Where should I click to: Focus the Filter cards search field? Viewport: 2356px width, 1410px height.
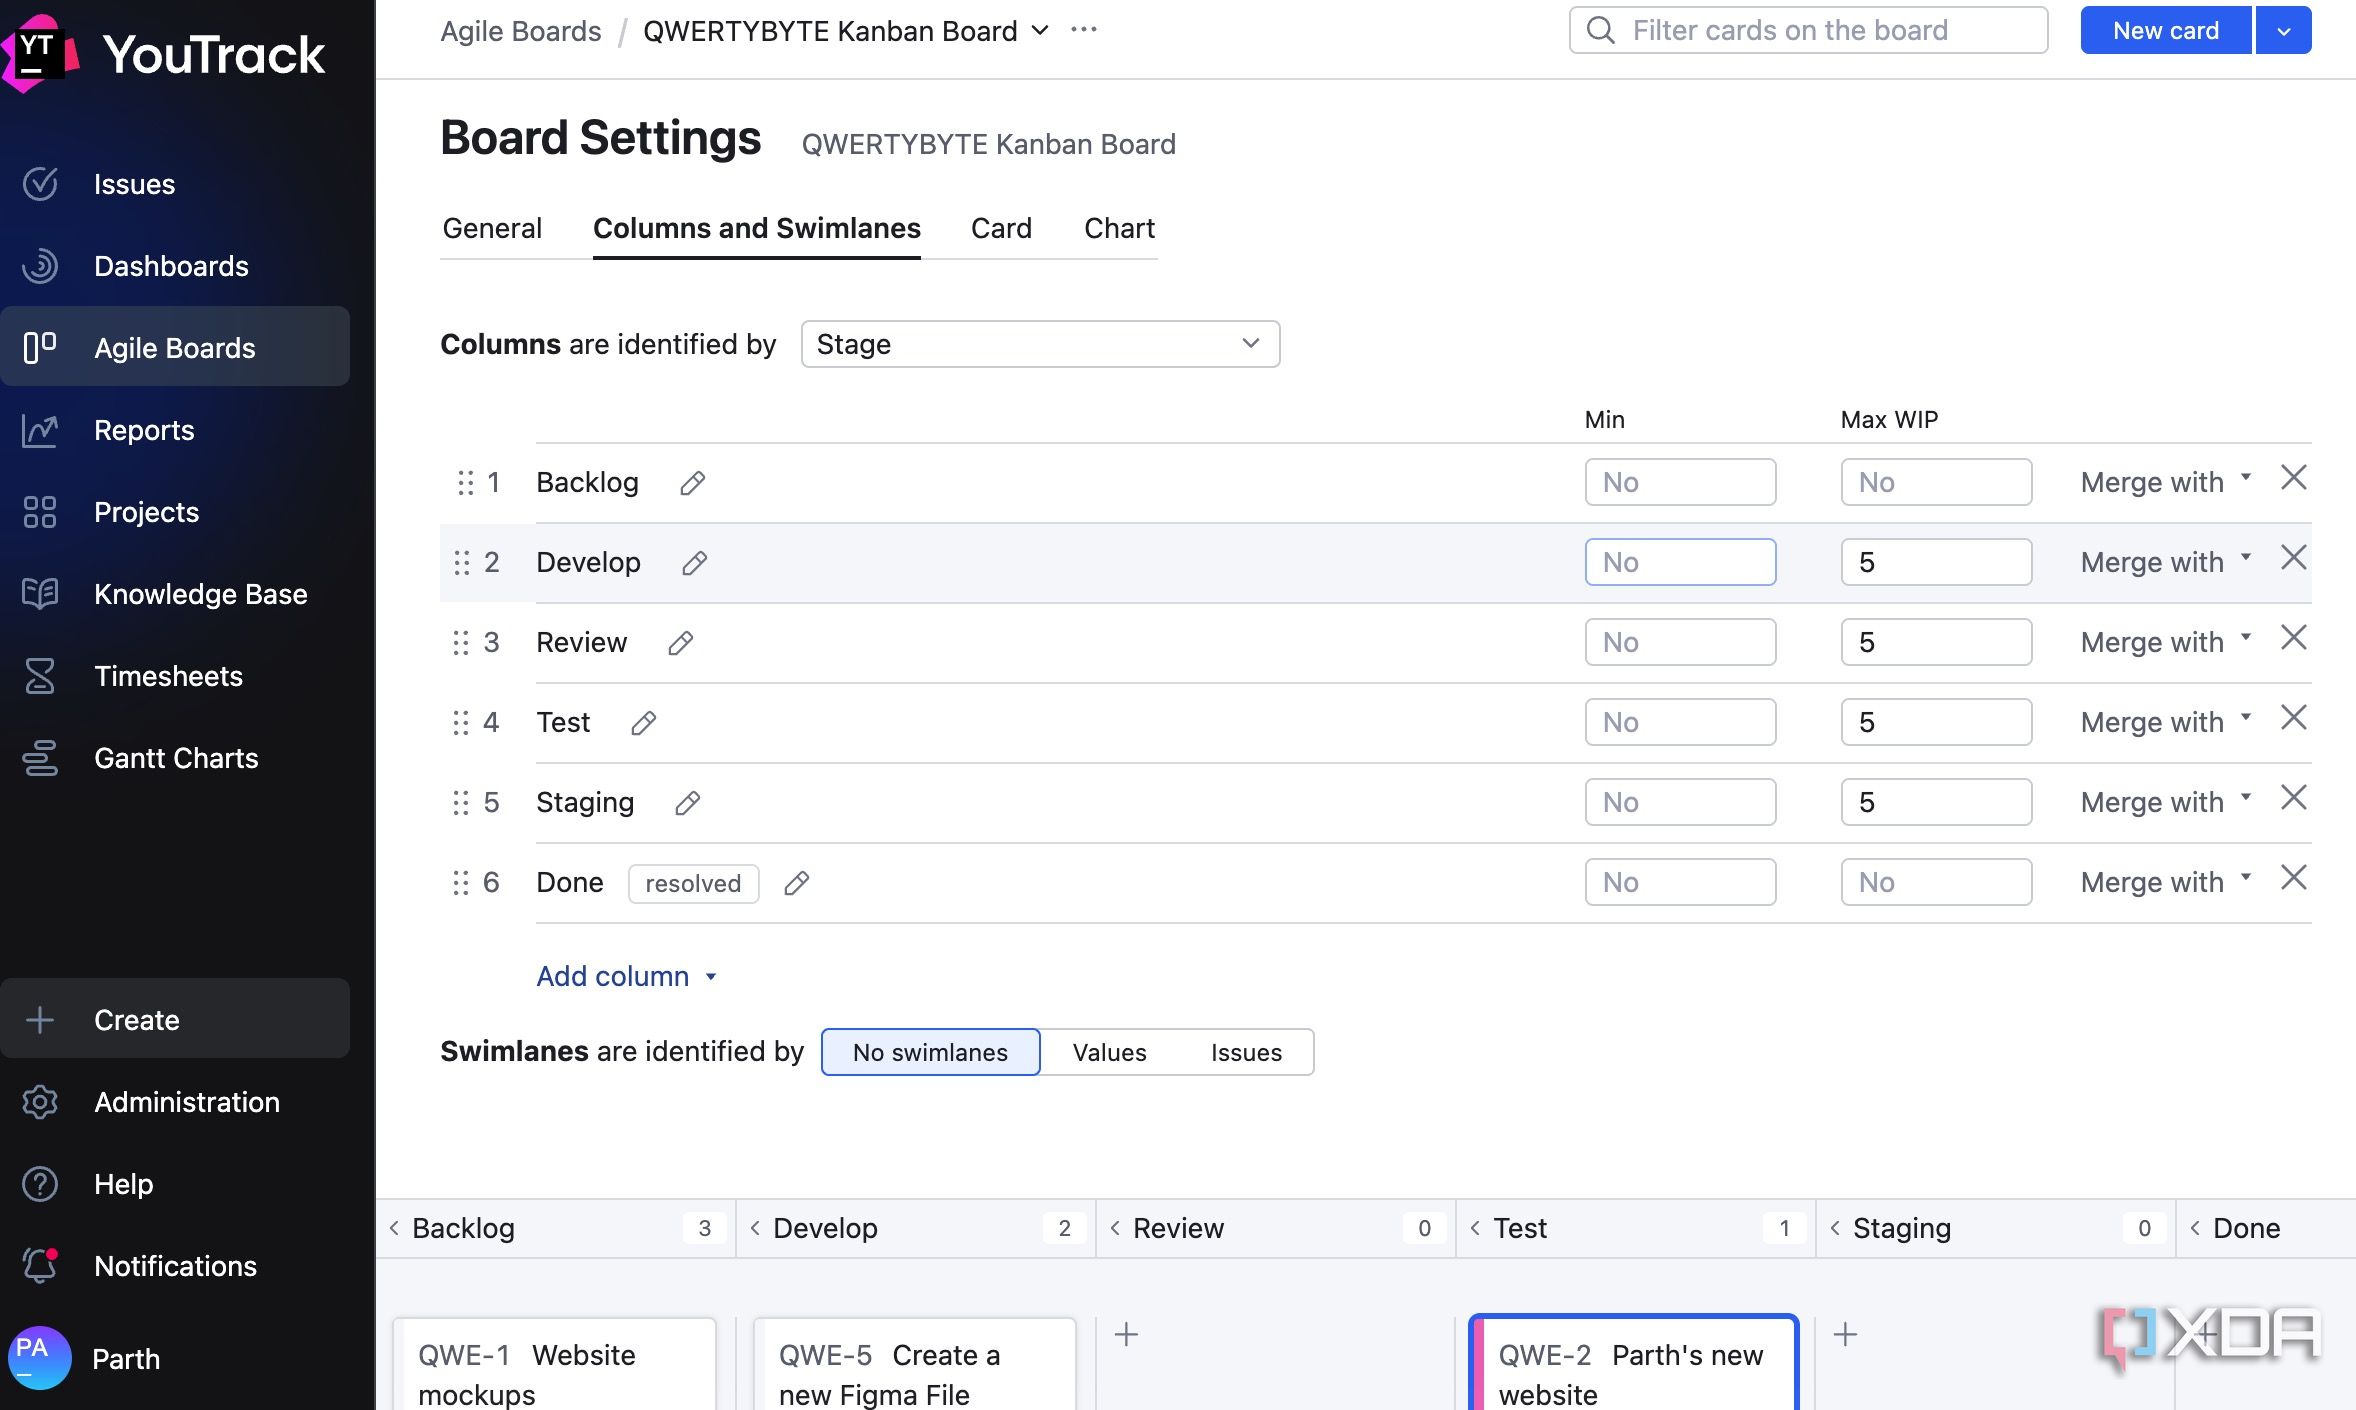(x=1808, y=30)
